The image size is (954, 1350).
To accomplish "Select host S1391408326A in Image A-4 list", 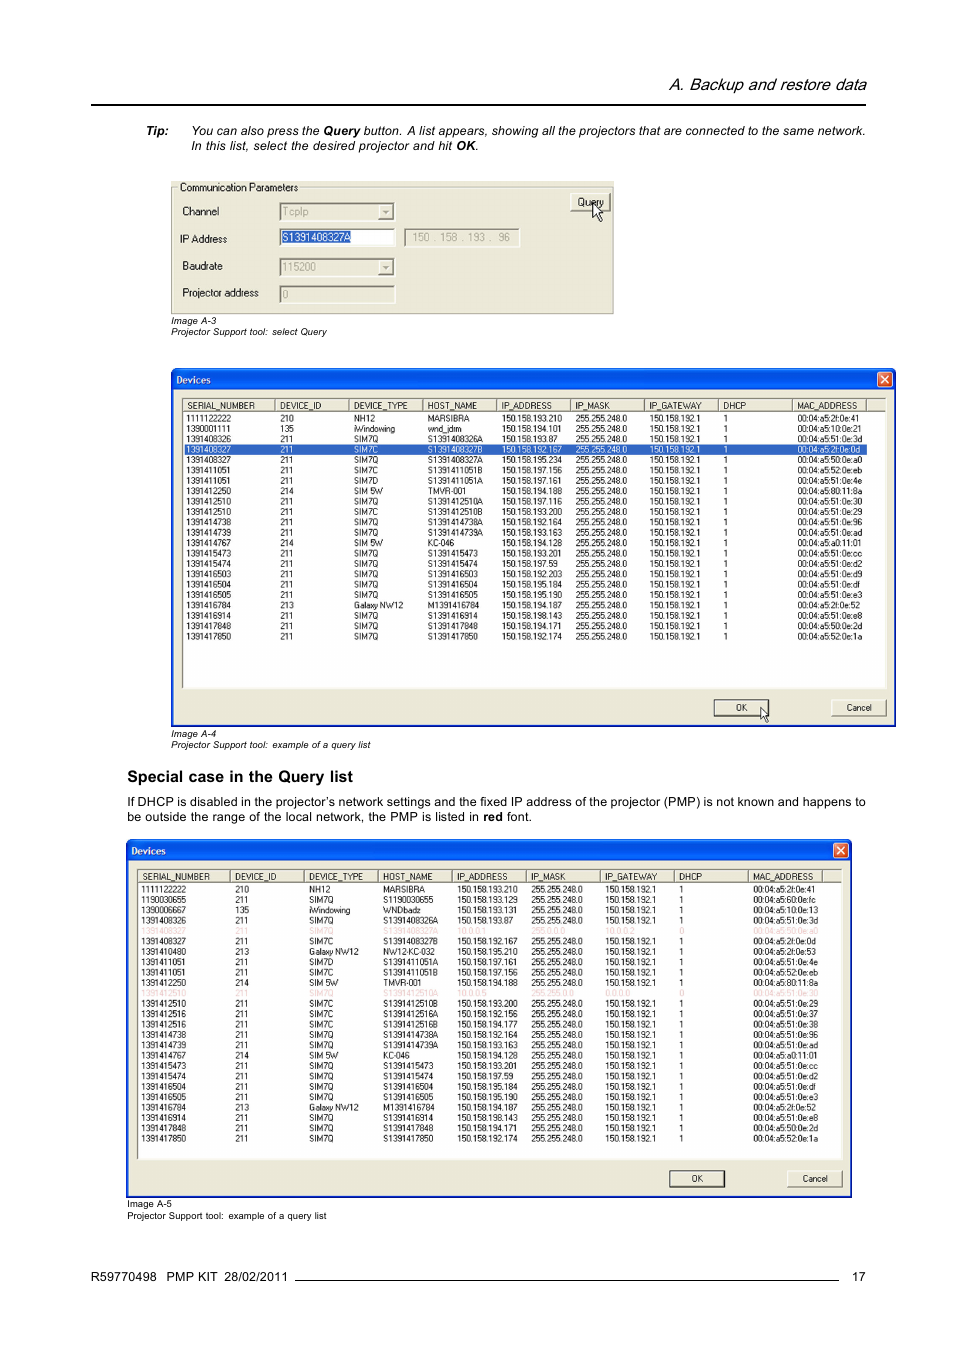I will coord(455,439).
